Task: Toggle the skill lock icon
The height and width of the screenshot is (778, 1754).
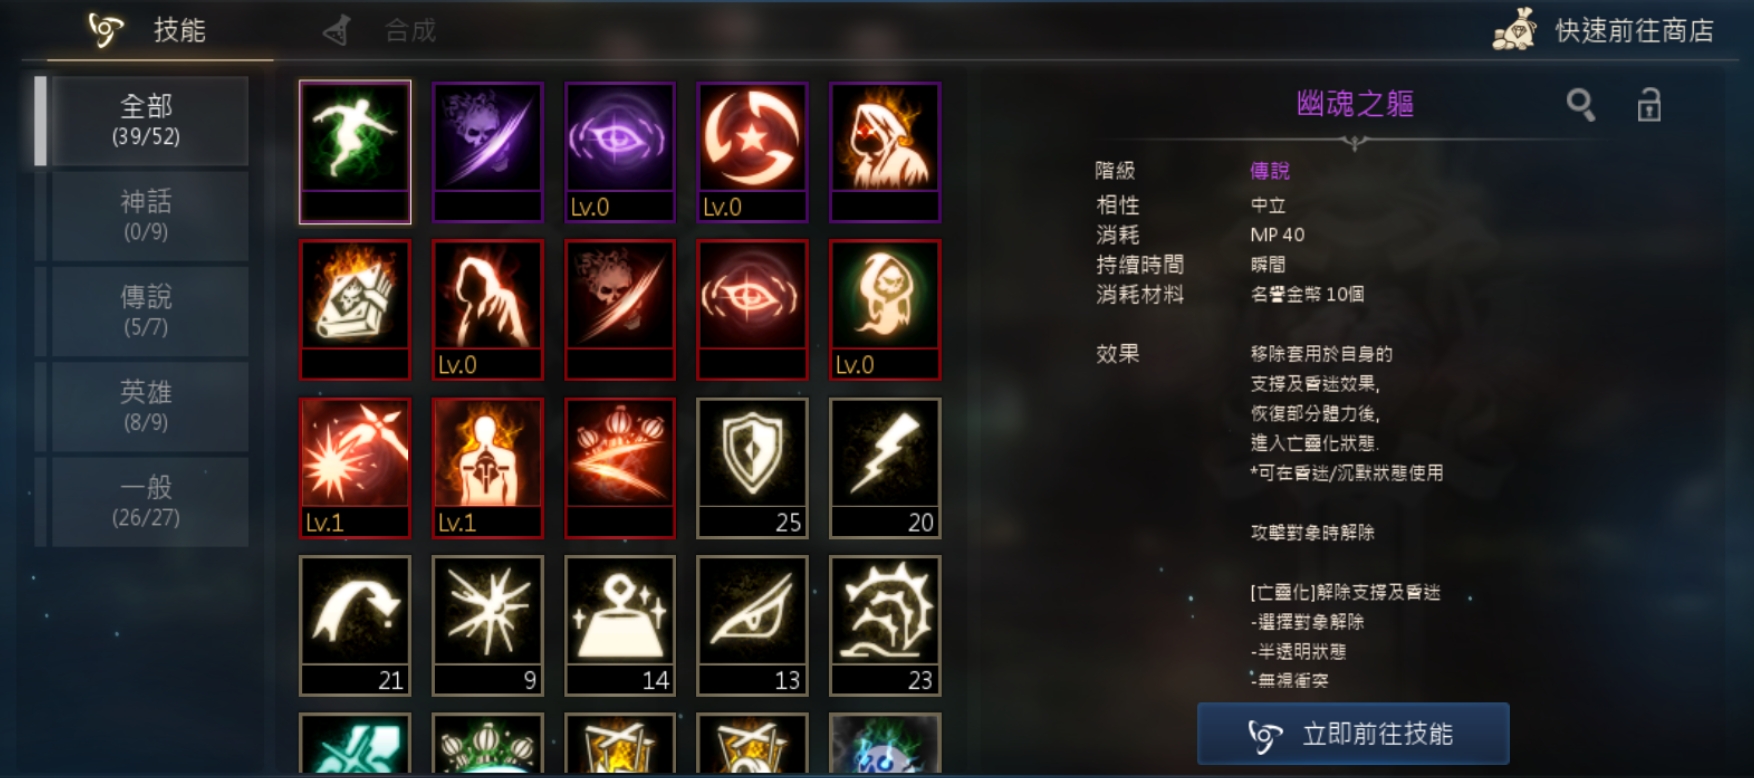Action: coord(1649,104)
